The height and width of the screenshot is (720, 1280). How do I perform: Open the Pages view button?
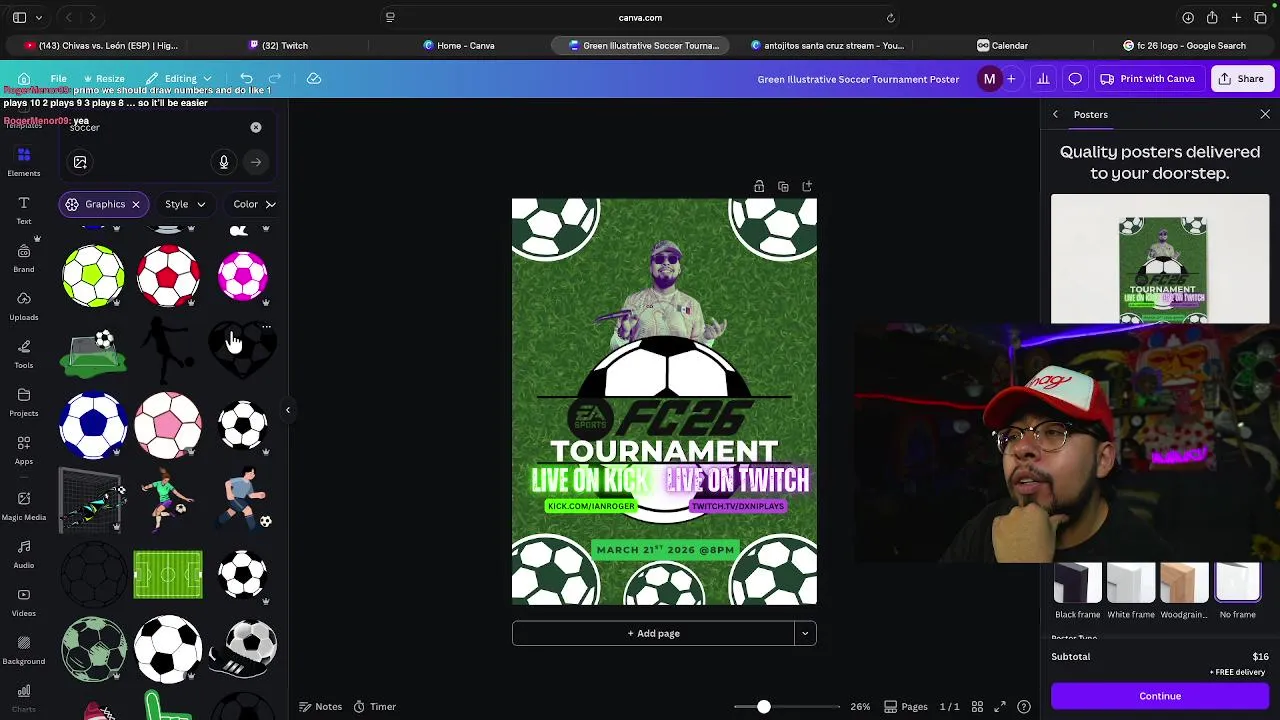pyautogui.click(x=906, y=706)
